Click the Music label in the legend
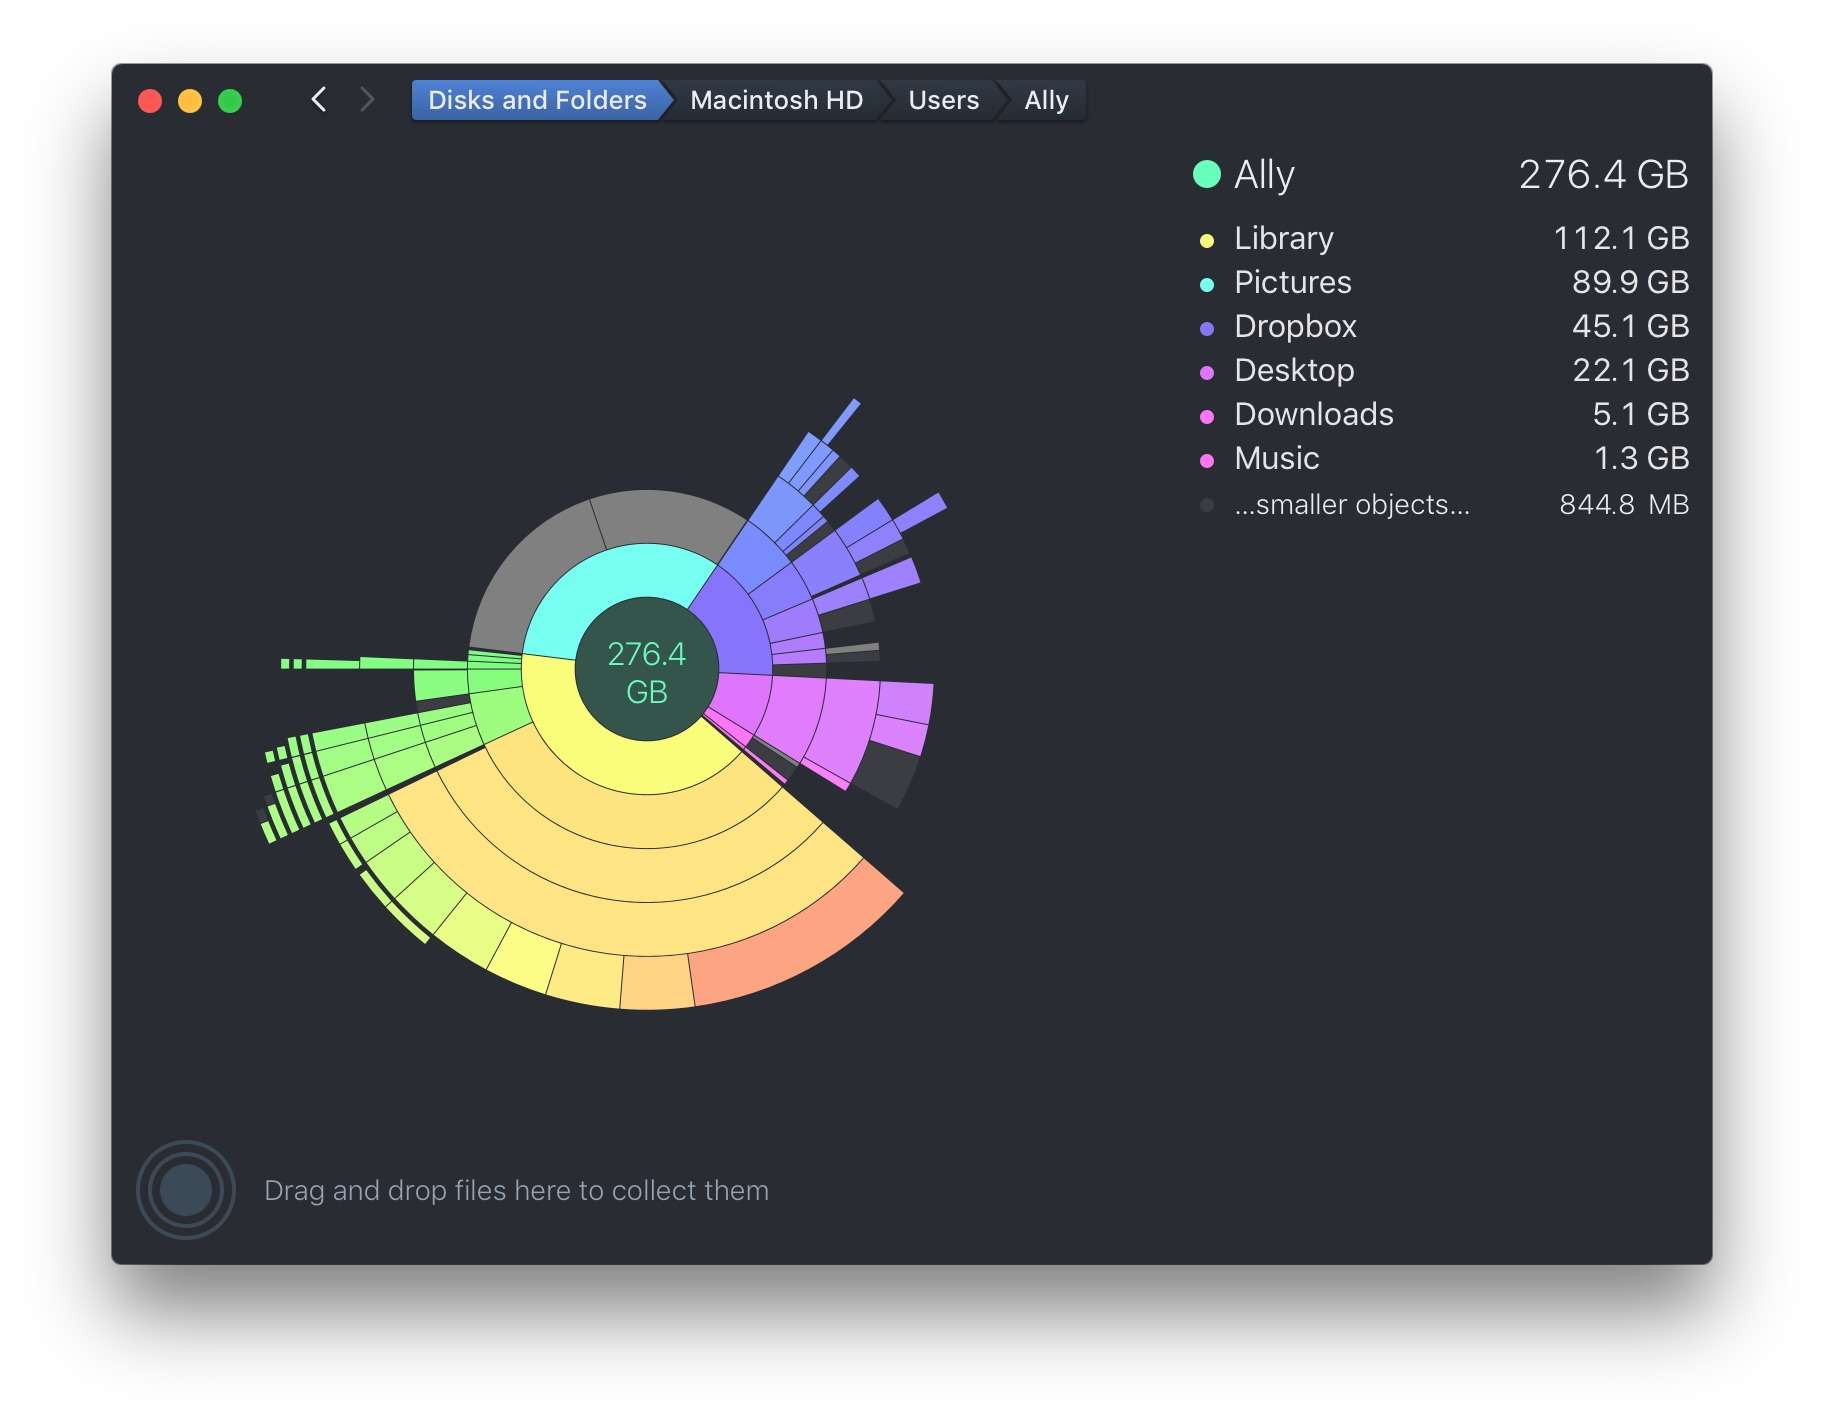Viewport: 1824px width, 1424px height. click(1276, 459)
